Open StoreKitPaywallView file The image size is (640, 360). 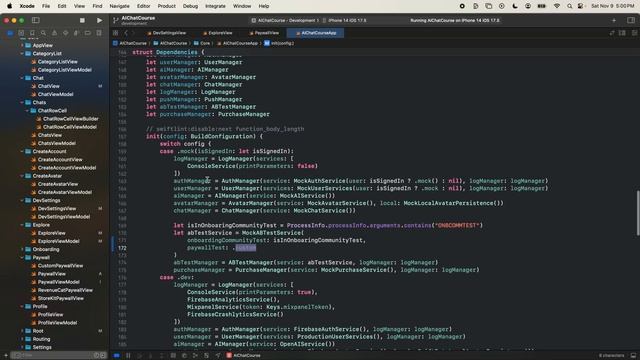60,298
